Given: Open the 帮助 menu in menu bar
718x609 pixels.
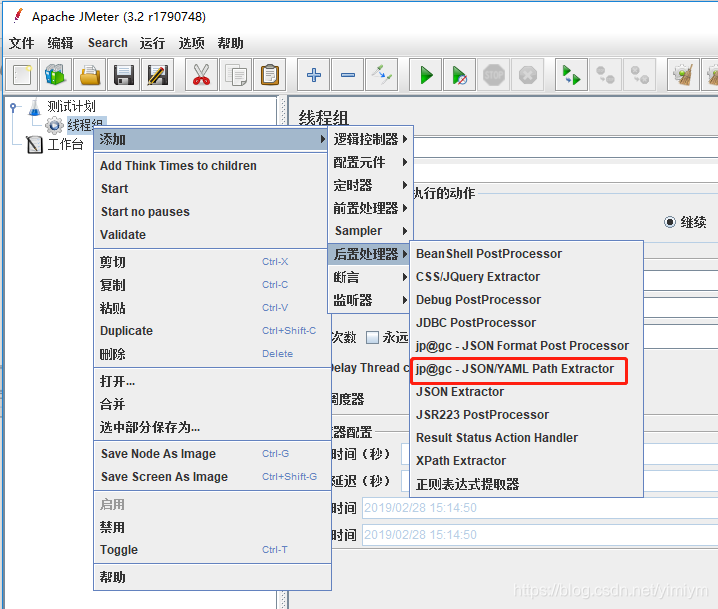Looking at the screenshot, I should pyautogui.click(x=230, y=43).
